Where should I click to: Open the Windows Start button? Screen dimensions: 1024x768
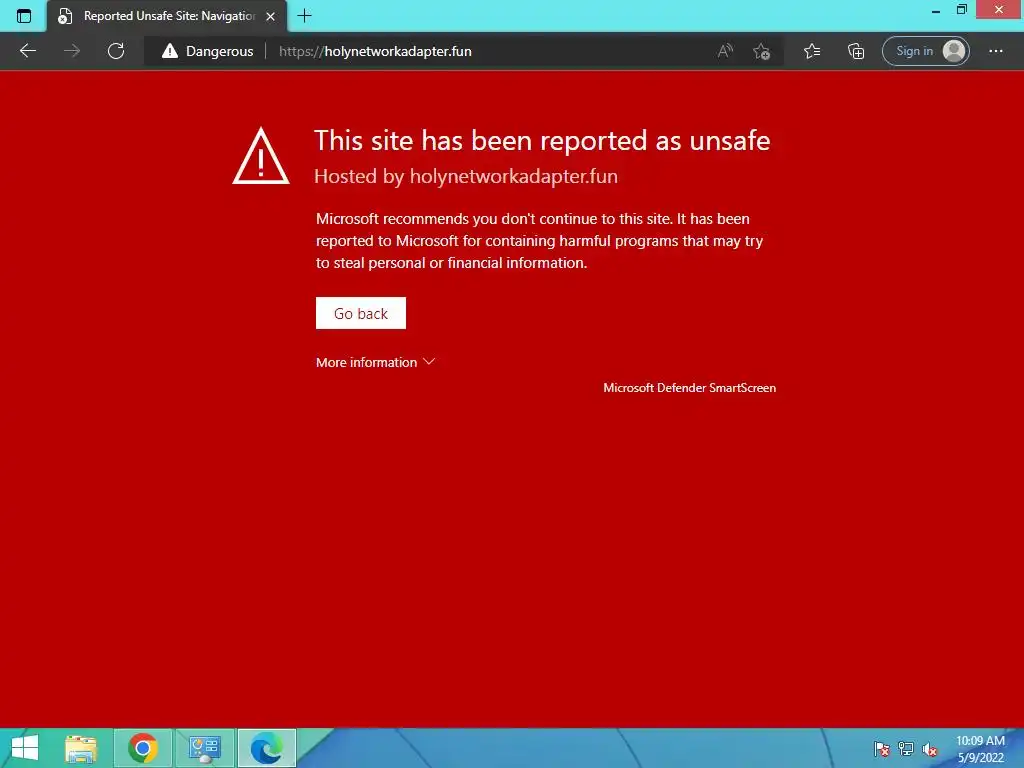coord(25,748)
